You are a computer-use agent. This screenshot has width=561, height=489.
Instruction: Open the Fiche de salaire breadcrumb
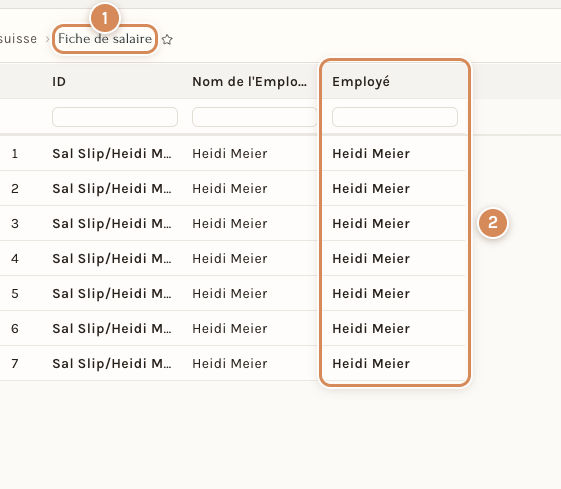[x=105, y=39]
